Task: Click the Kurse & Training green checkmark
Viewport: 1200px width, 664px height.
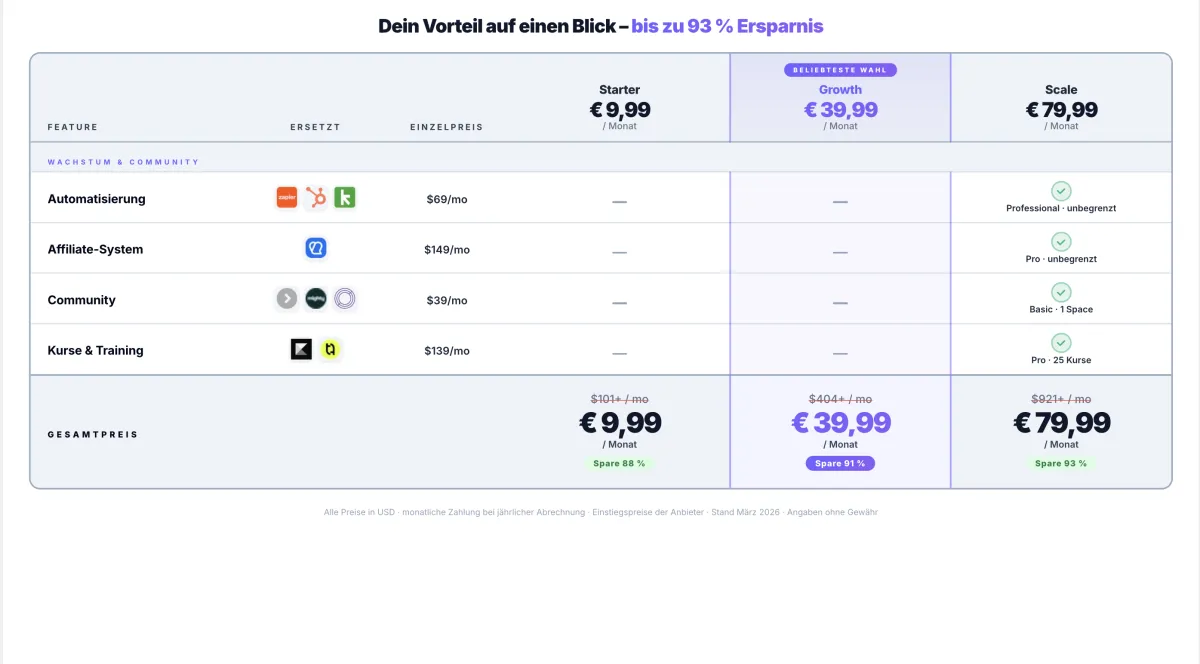Action: click(1061, 342)
